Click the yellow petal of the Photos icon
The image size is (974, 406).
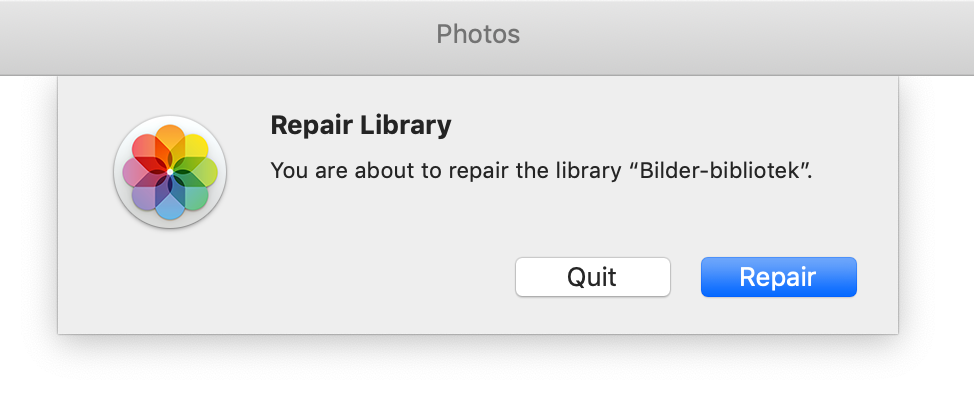tap(192, 149)
